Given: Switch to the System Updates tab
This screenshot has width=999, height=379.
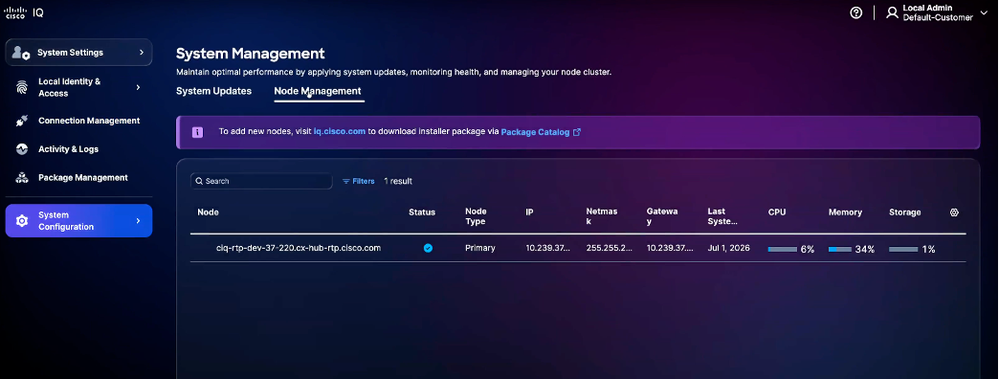Looking at the screenshot, I should click(x=213, y=91).
